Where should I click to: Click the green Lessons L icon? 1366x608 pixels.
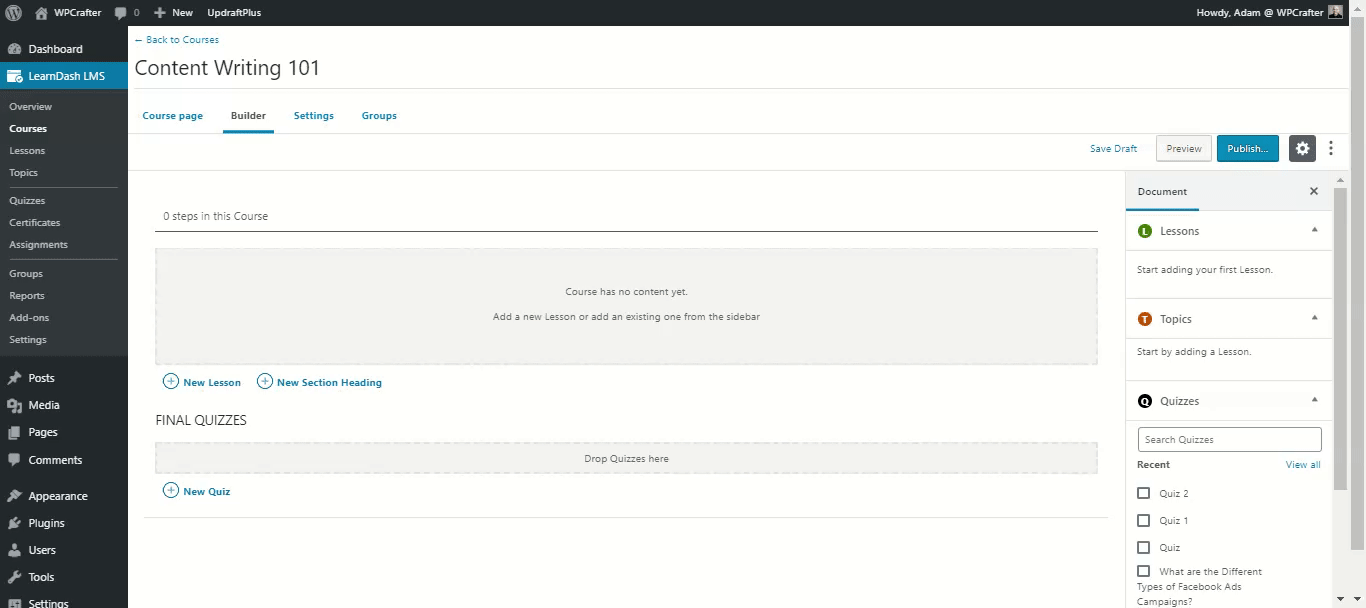1145,231
